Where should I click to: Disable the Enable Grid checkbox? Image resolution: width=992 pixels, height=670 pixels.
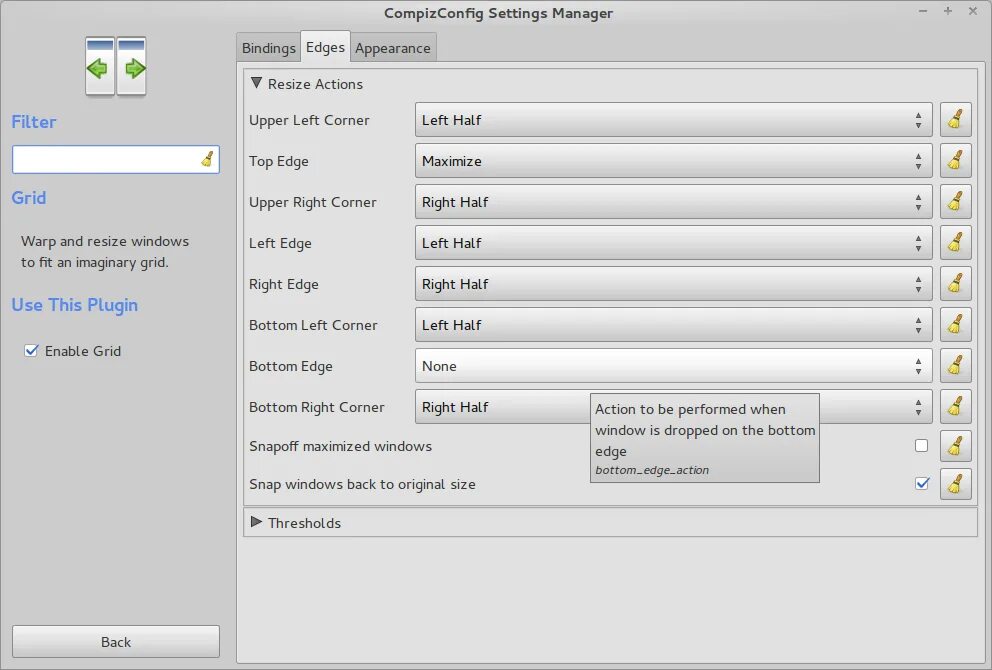coord(31,351)
